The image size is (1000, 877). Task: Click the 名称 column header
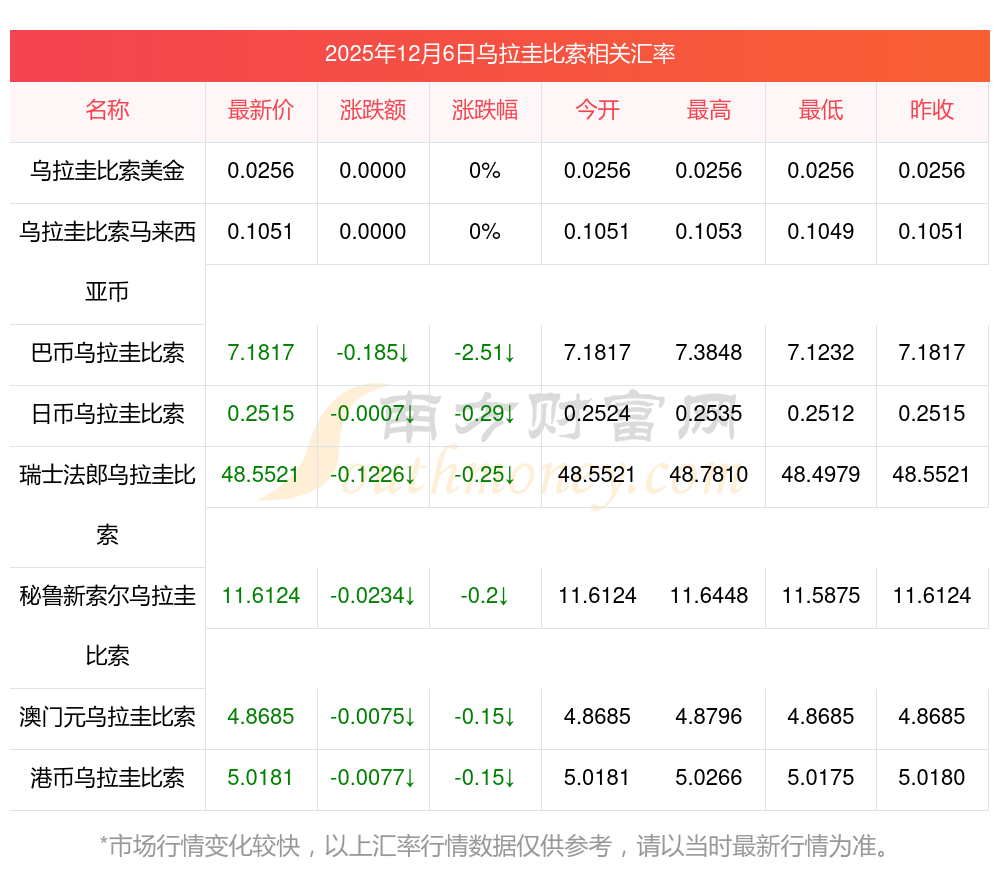107,110
